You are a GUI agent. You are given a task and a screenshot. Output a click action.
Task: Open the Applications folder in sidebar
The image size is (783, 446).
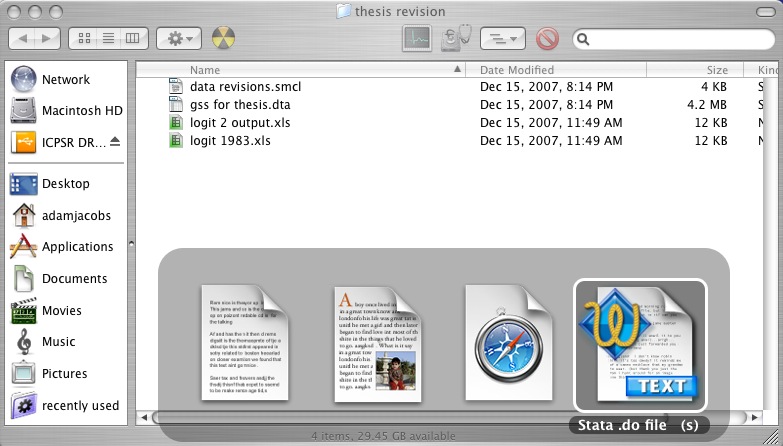pos(77,247)
